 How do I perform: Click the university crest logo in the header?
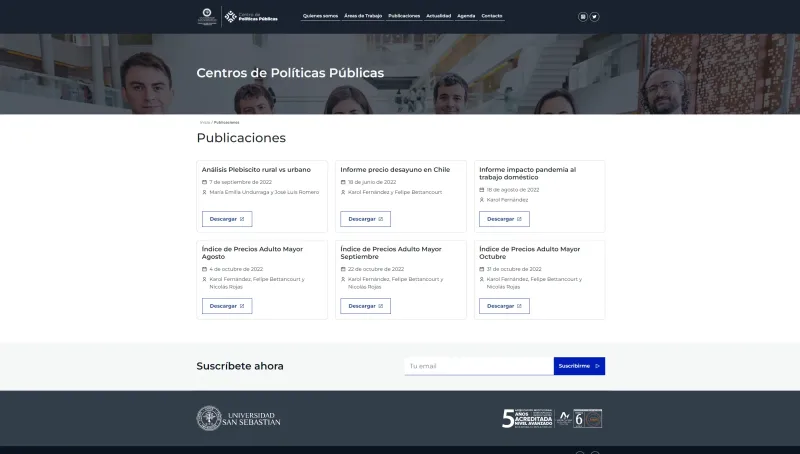207,16
